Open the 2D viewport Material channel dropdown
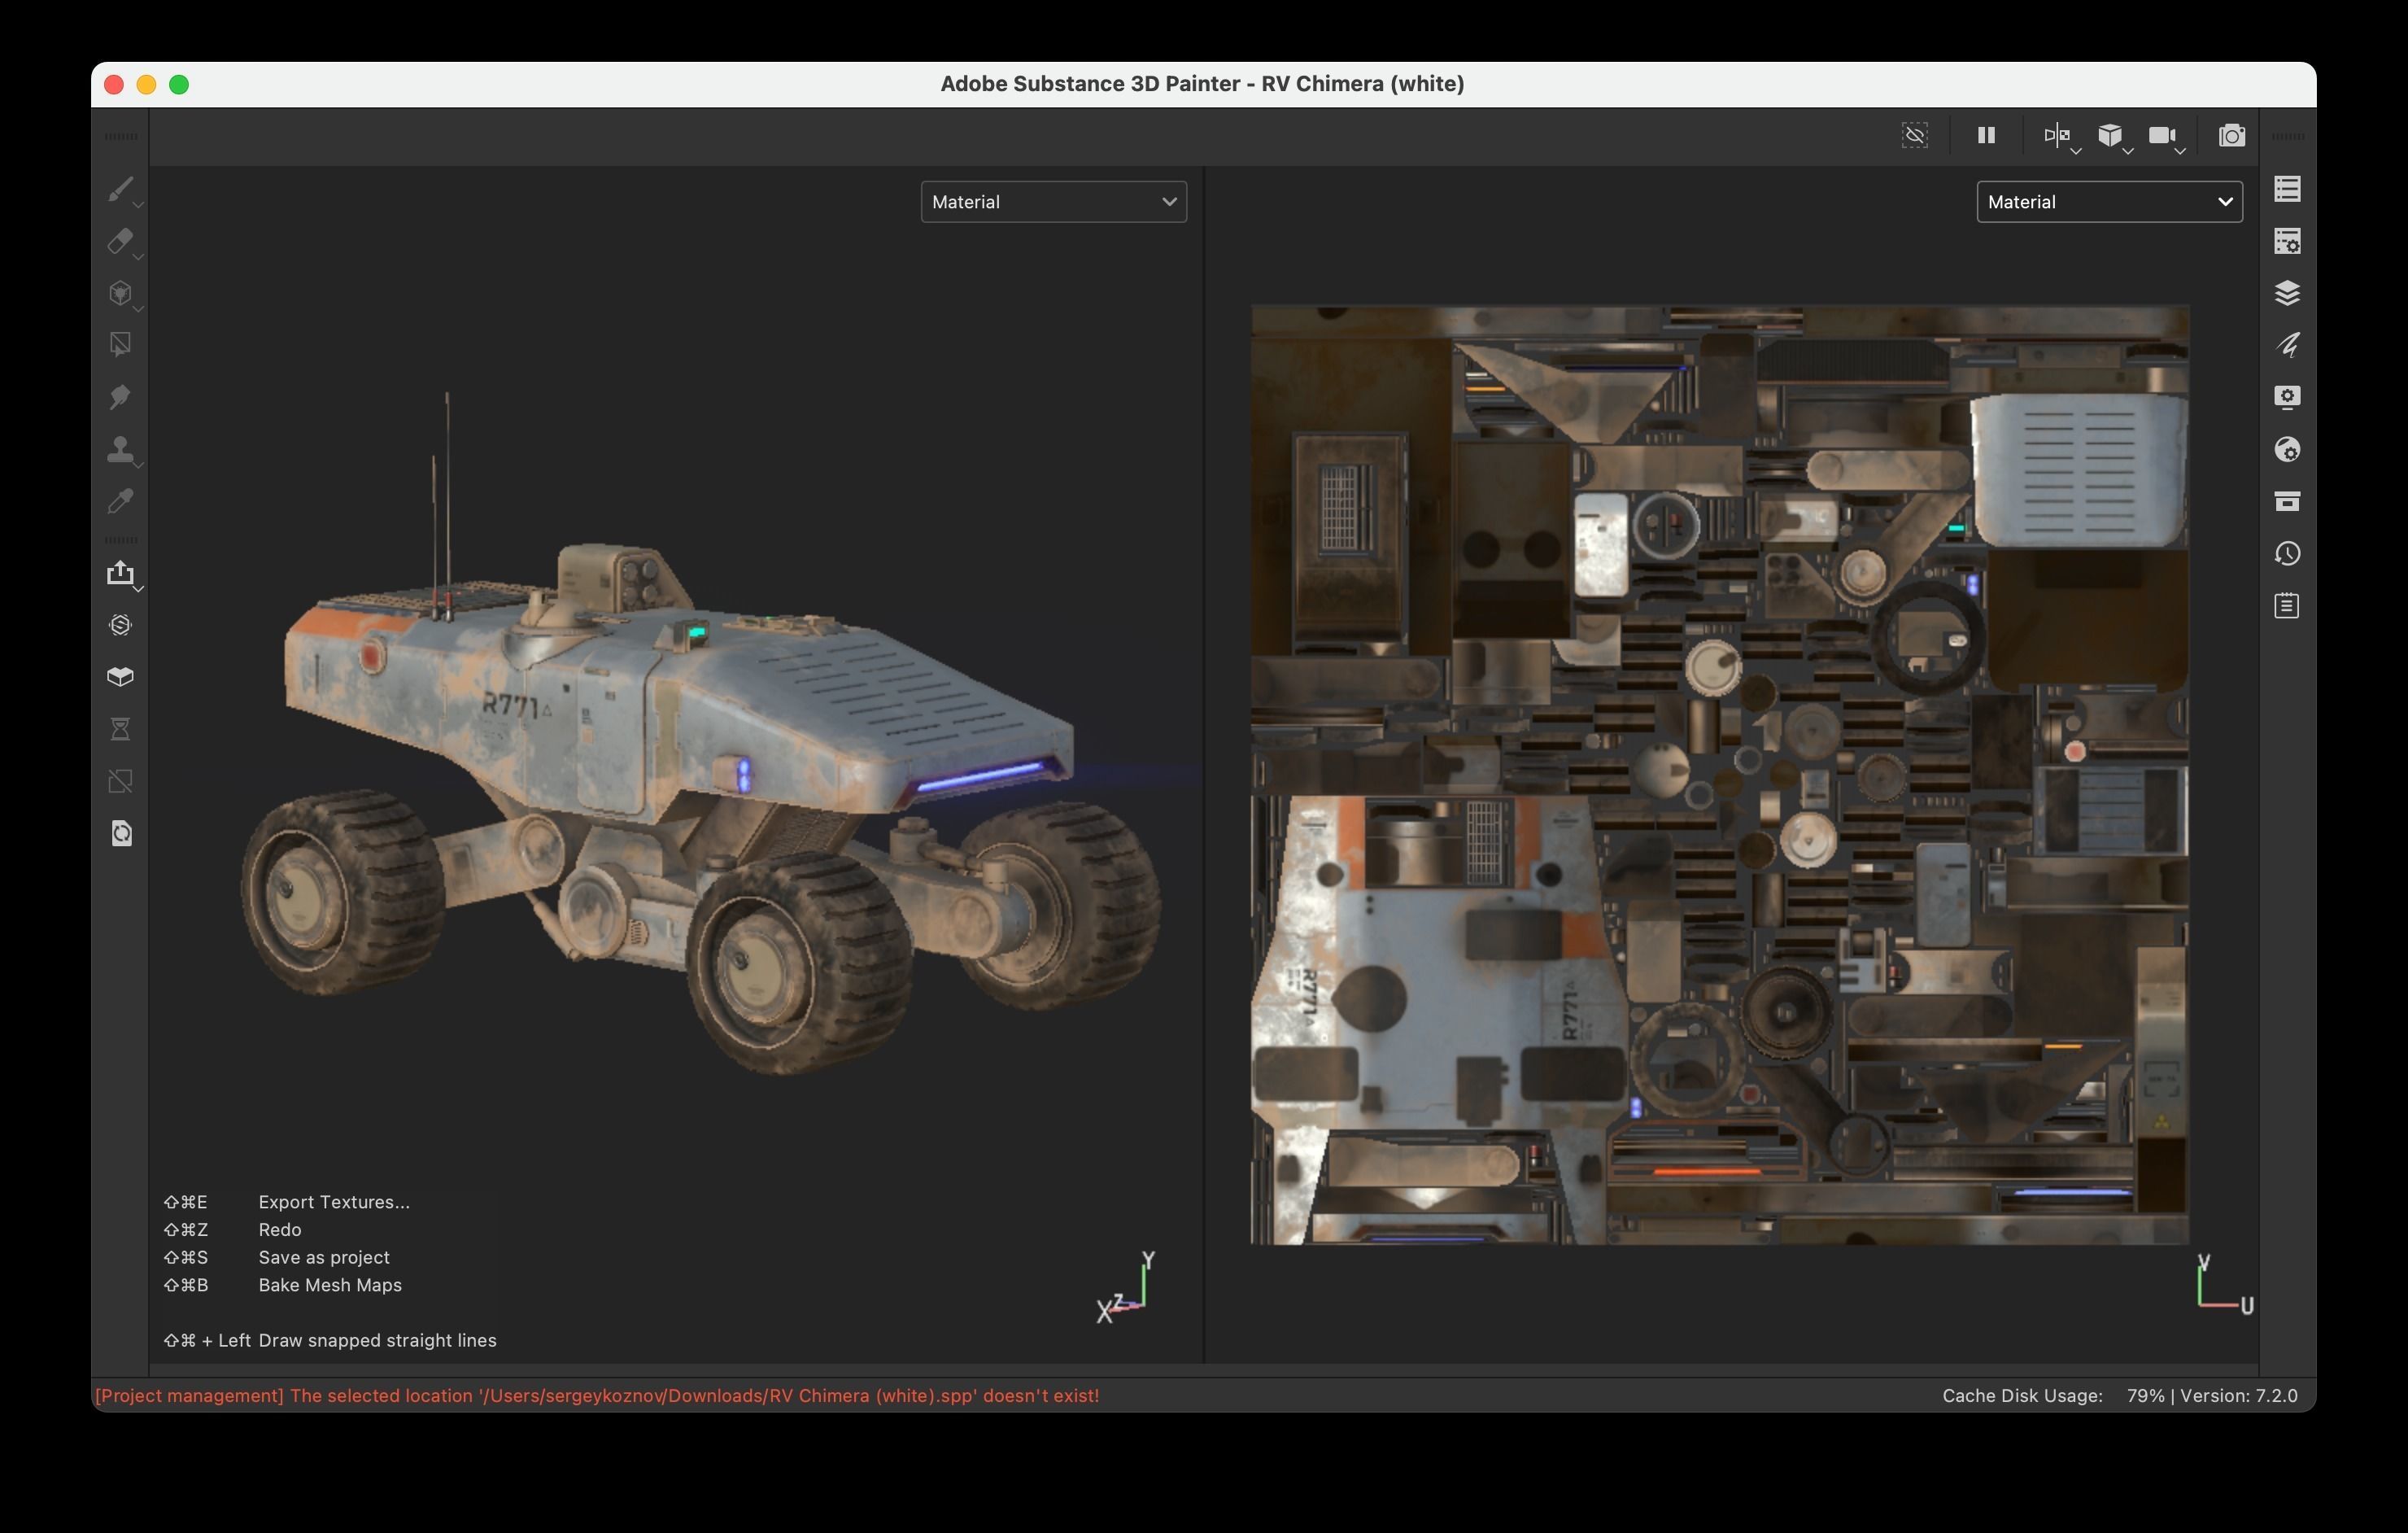Screen dimensions: 2408x1533 click(2109, 202)
